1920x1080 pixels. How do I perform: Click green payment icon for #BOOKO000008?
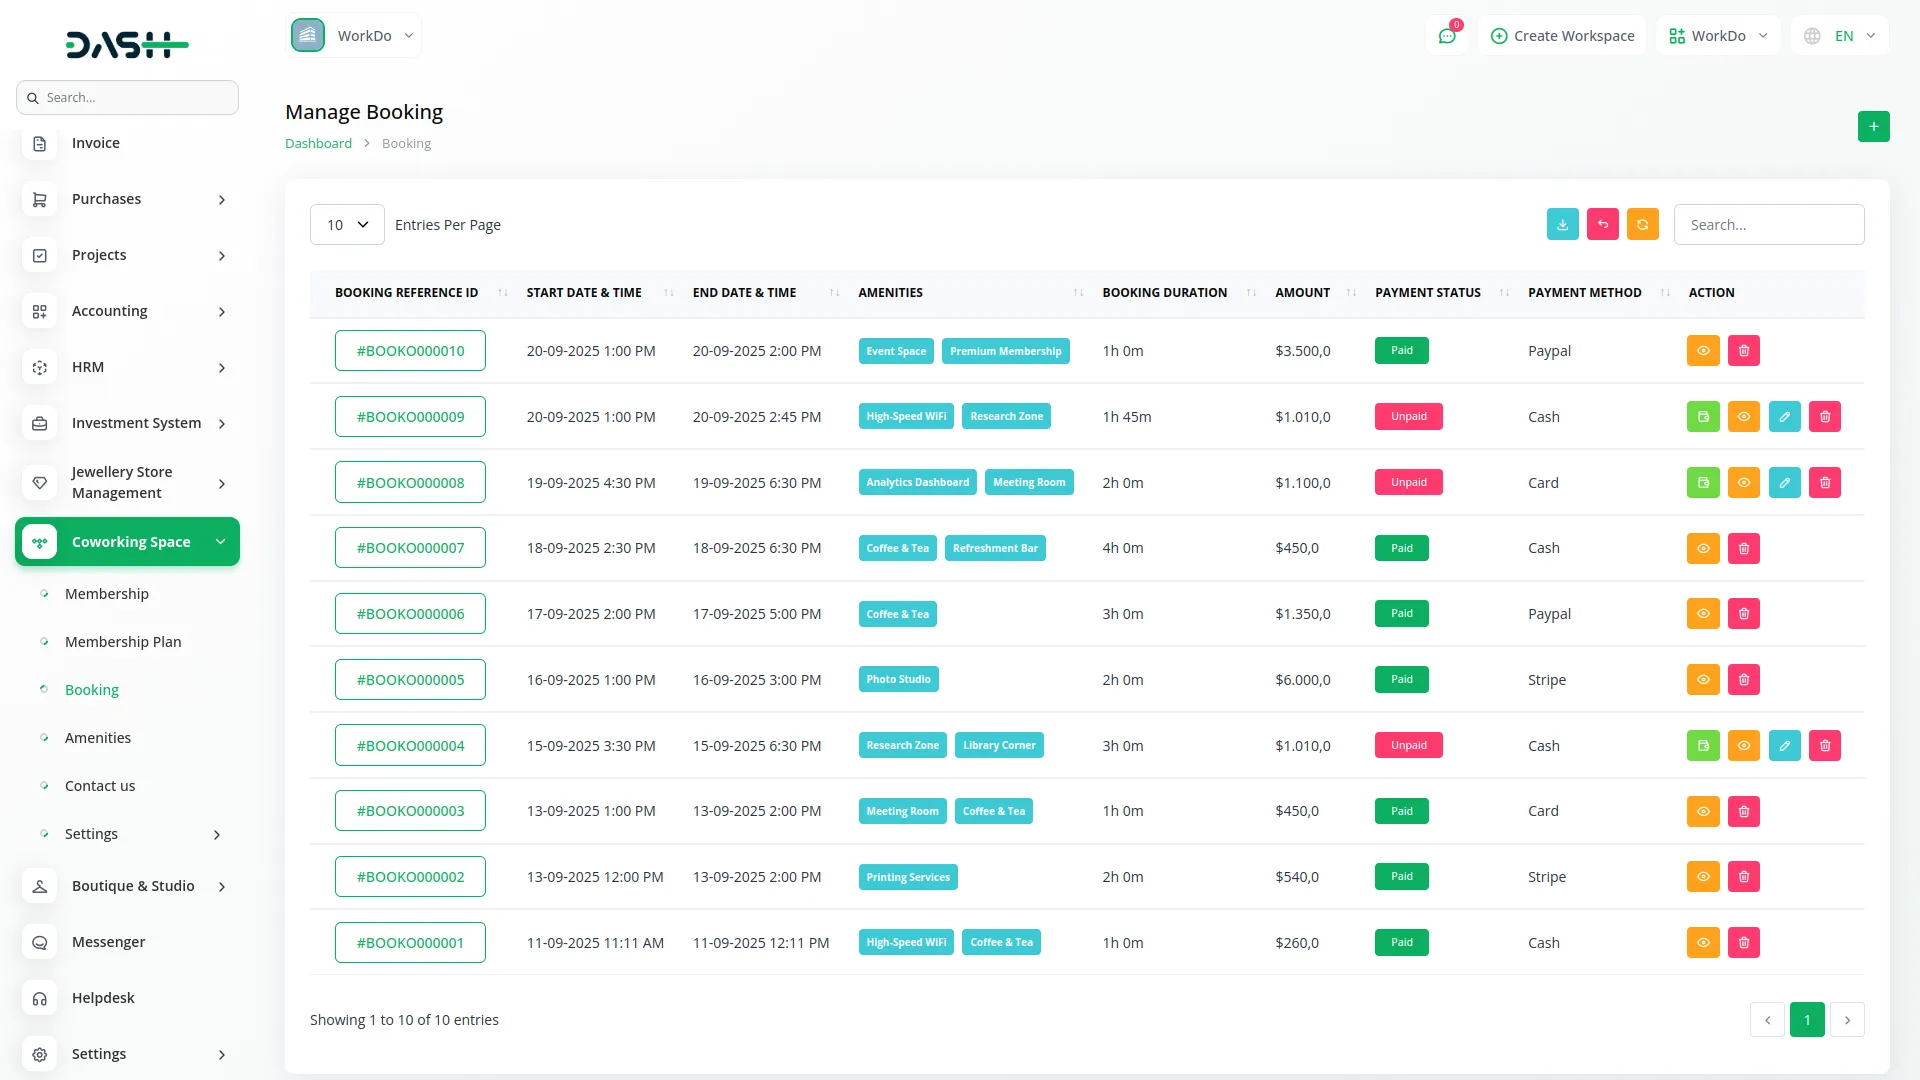(1703, 483)
